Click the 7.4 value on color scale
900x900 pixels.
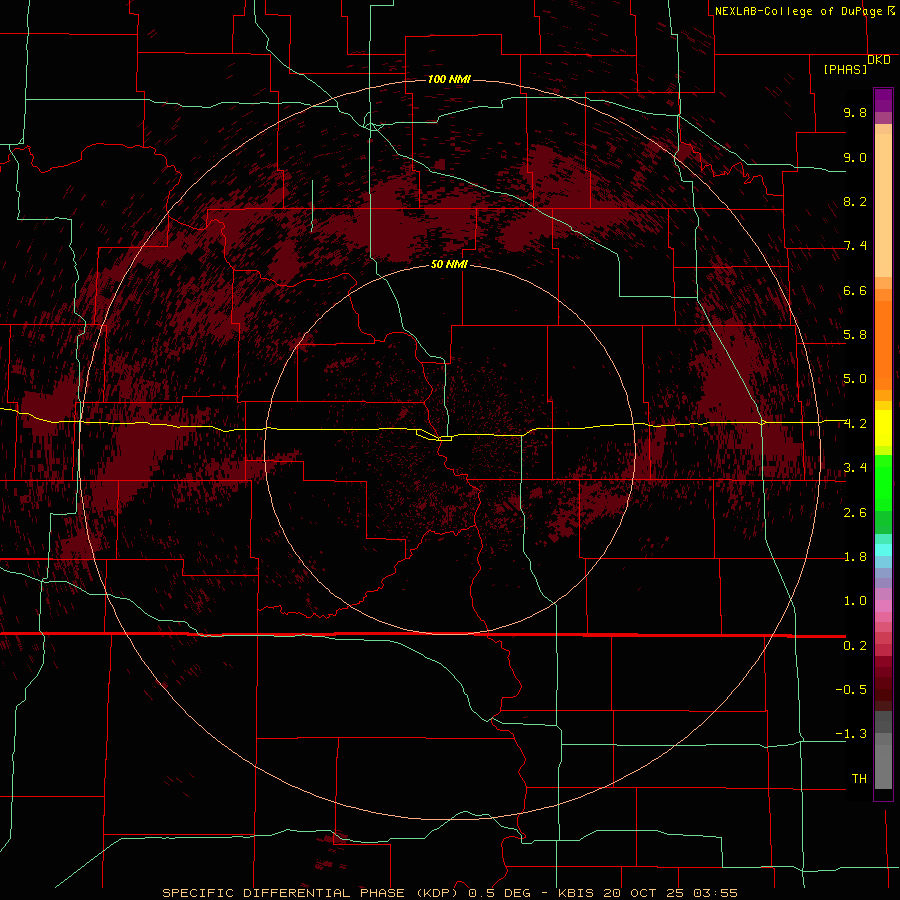855,246
